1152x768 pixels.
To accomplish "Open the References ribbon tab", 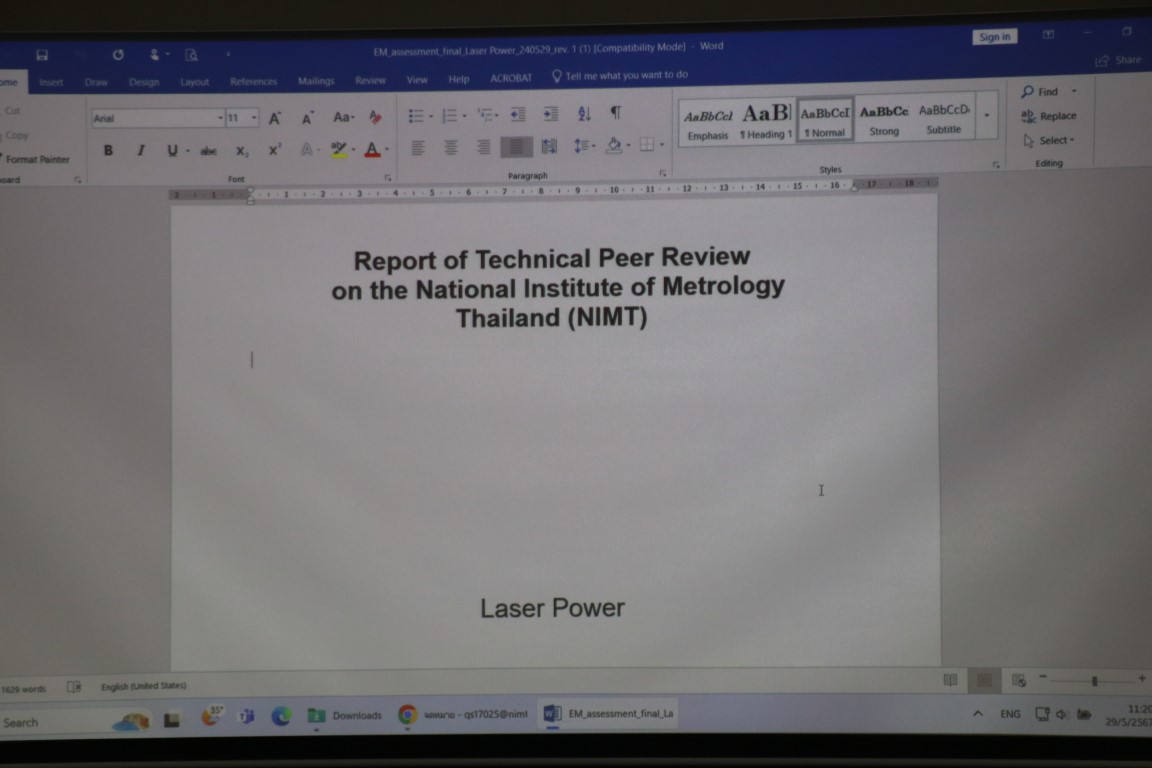I will (x=253, y=82).
